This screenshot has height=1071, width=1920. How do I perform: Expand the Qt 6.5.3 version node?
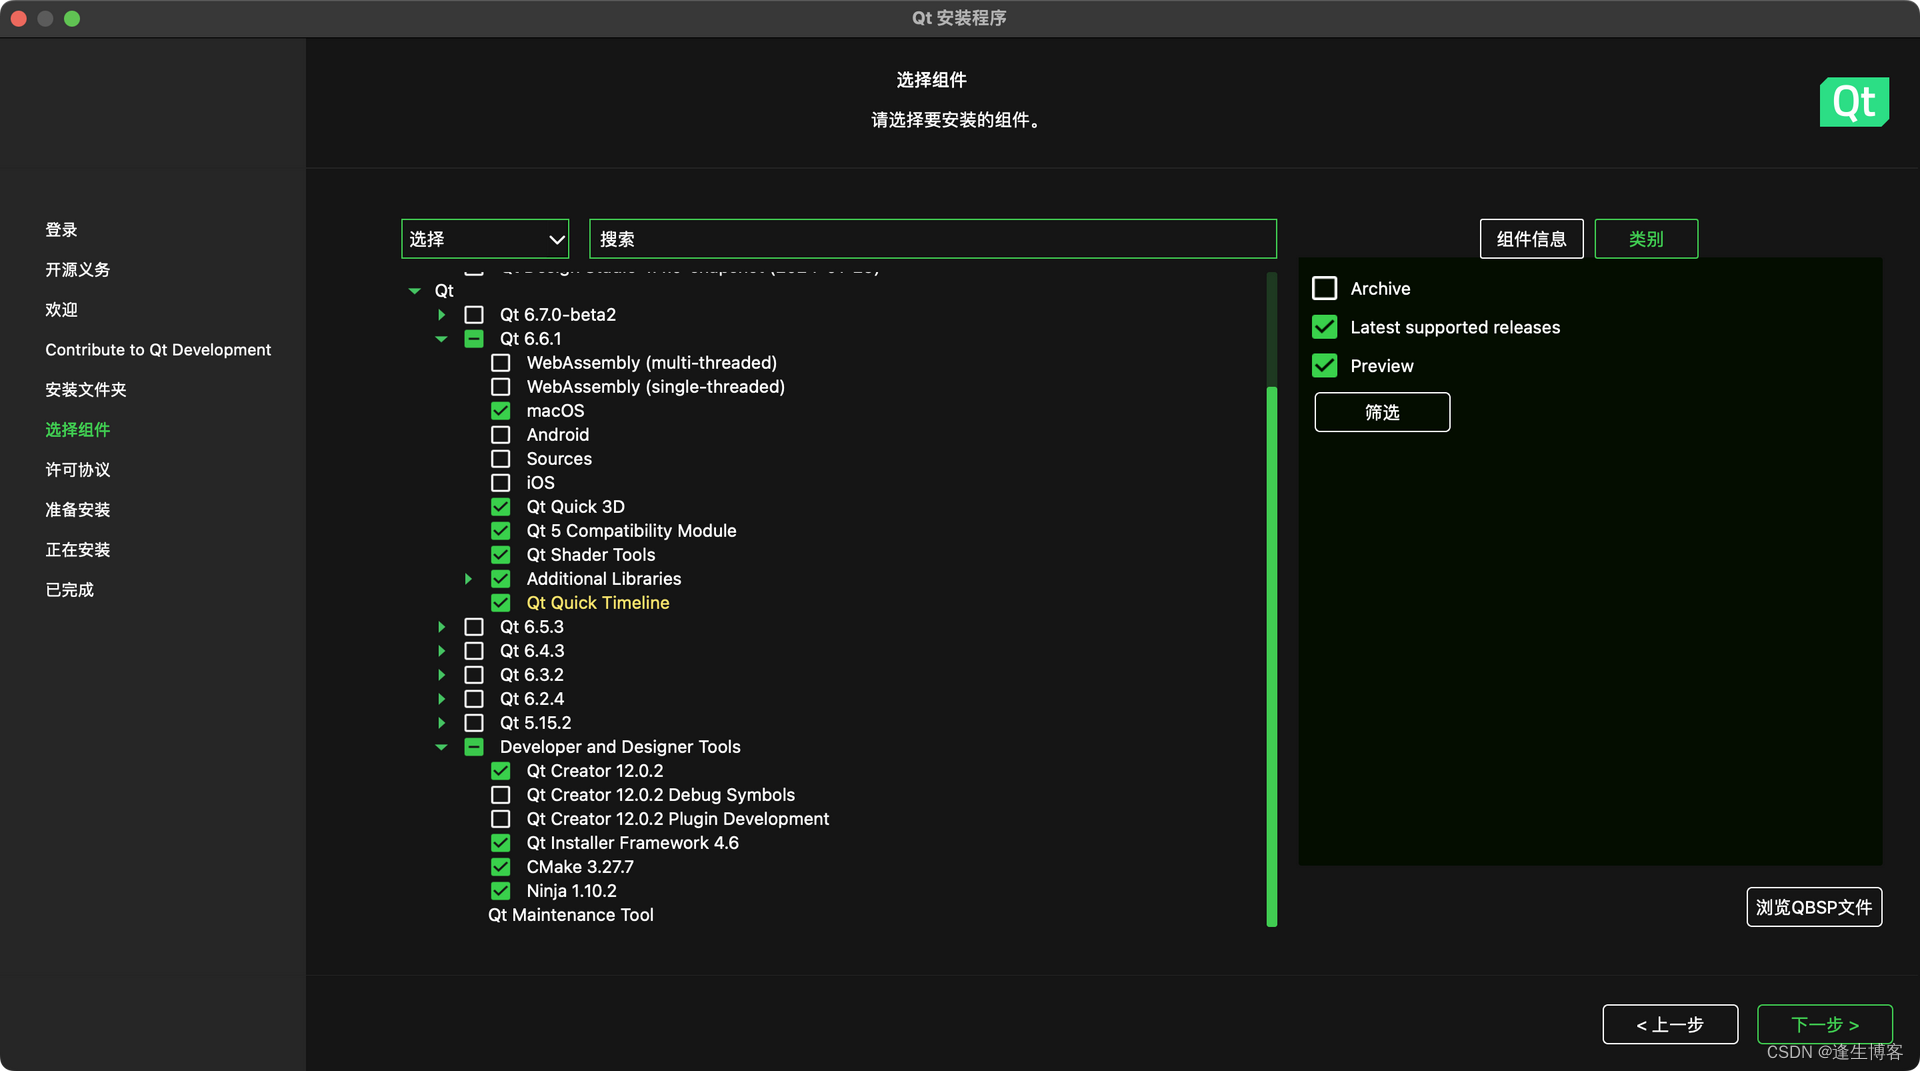[441, 626]
